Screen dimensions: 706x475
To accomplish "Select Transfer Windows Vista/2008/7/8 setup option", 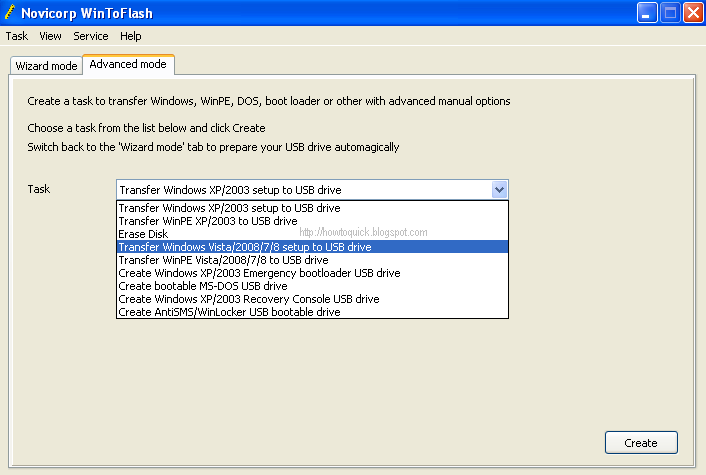I will [312, 247].
